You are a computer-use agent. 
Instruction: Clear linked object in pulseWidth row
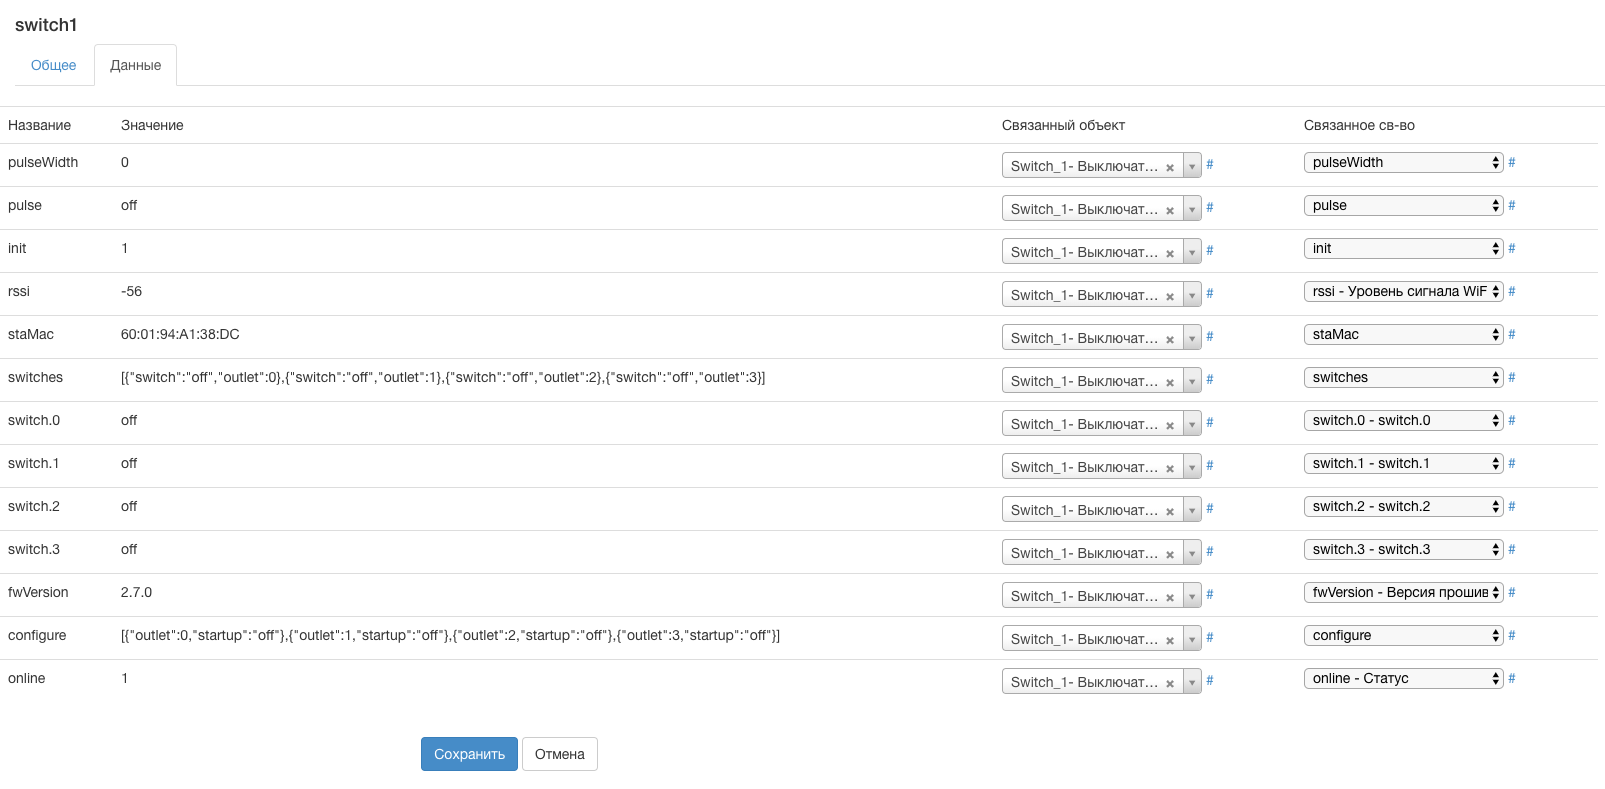(1169, 167)
